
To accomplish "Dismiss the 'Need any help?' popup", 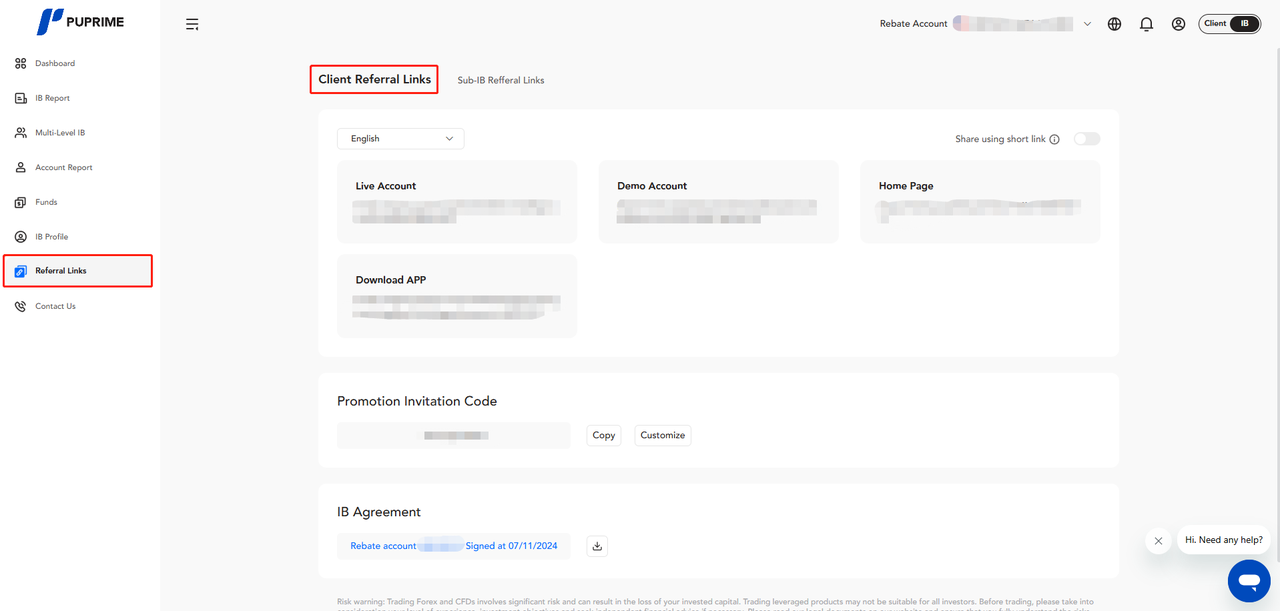I will point(1158,541).
